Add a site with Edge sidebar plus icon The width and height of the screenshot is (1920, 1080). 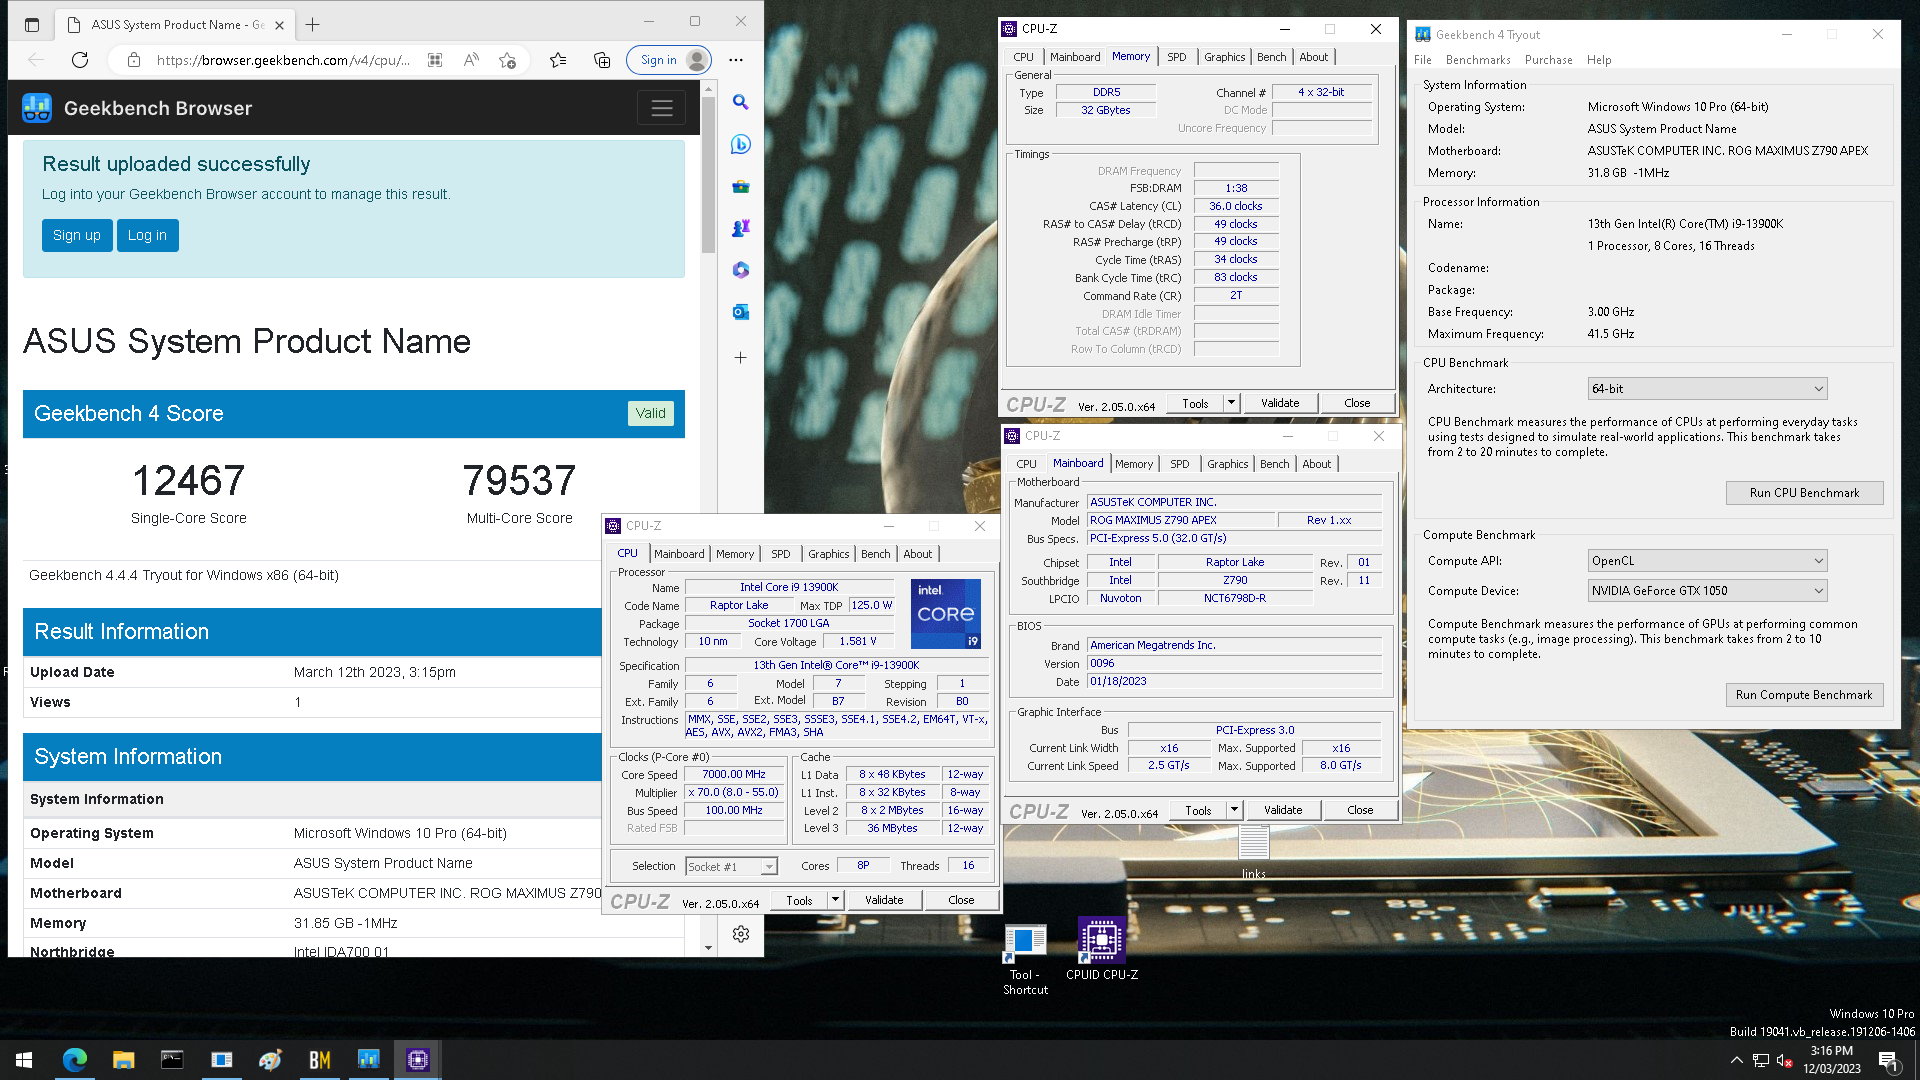coord(740,357)
